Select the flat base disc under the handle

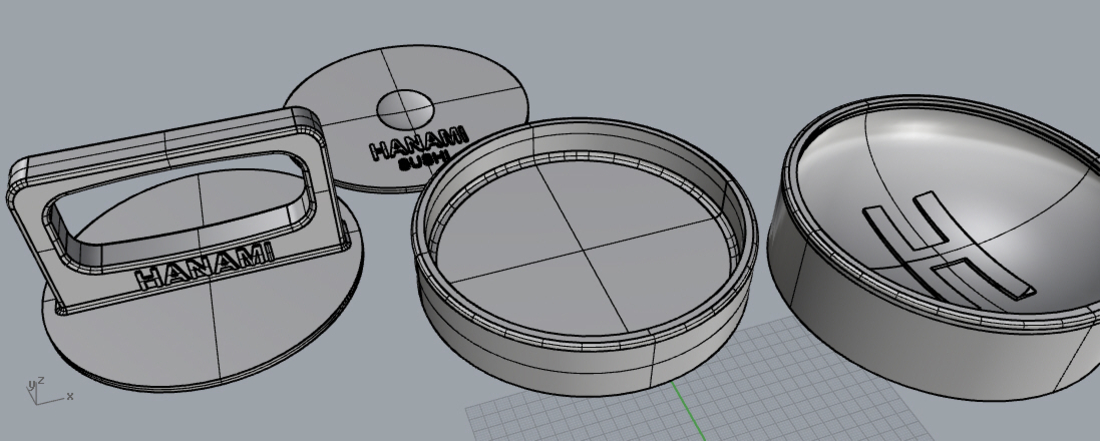tap(203, 280)
